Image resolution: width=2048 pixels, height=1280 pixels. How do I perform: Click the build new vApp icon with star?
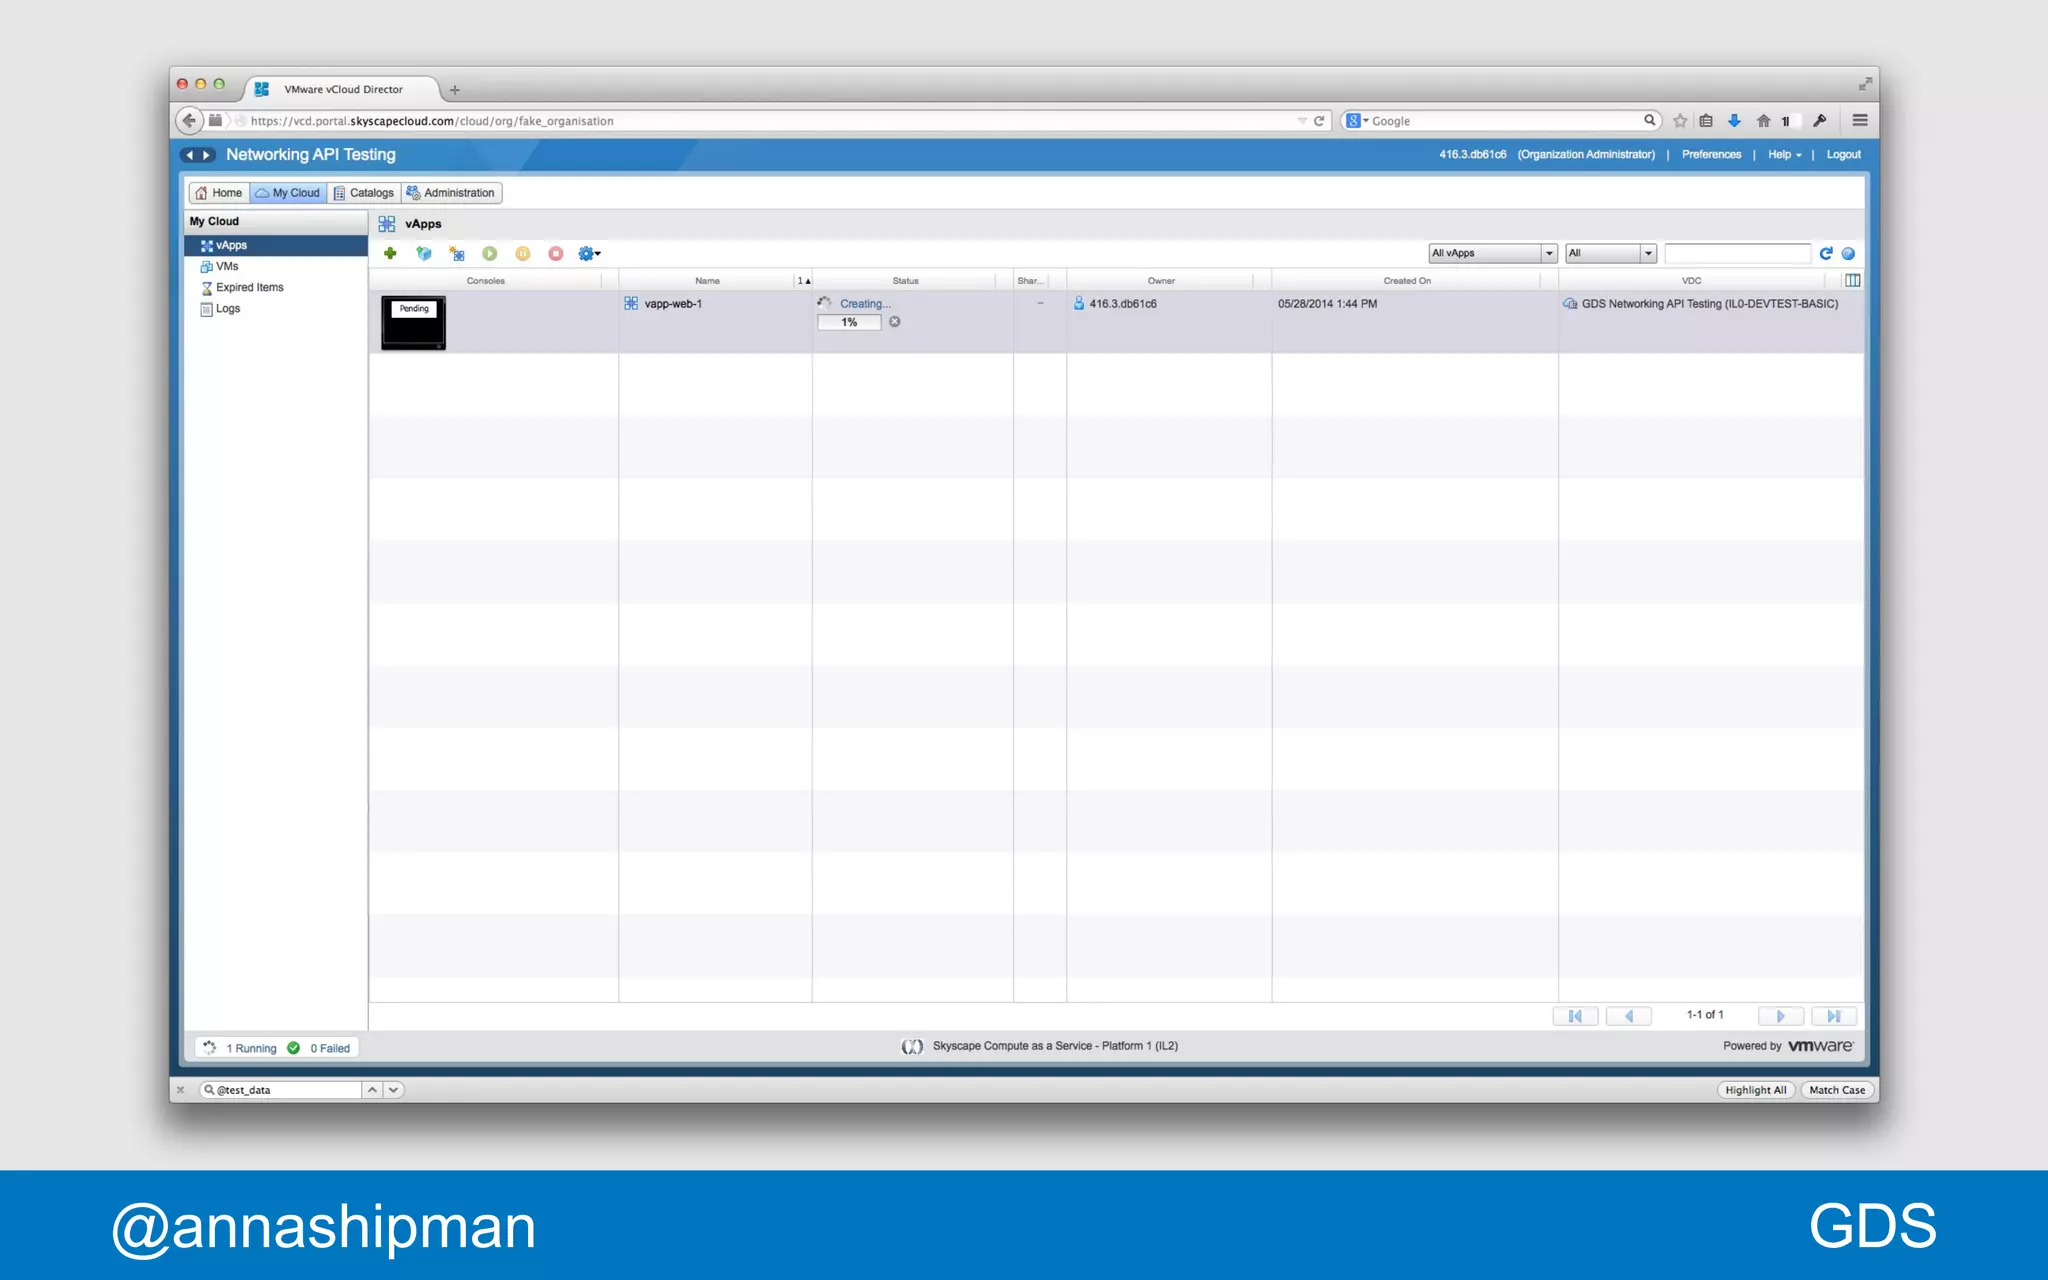[x=457, y=254]
